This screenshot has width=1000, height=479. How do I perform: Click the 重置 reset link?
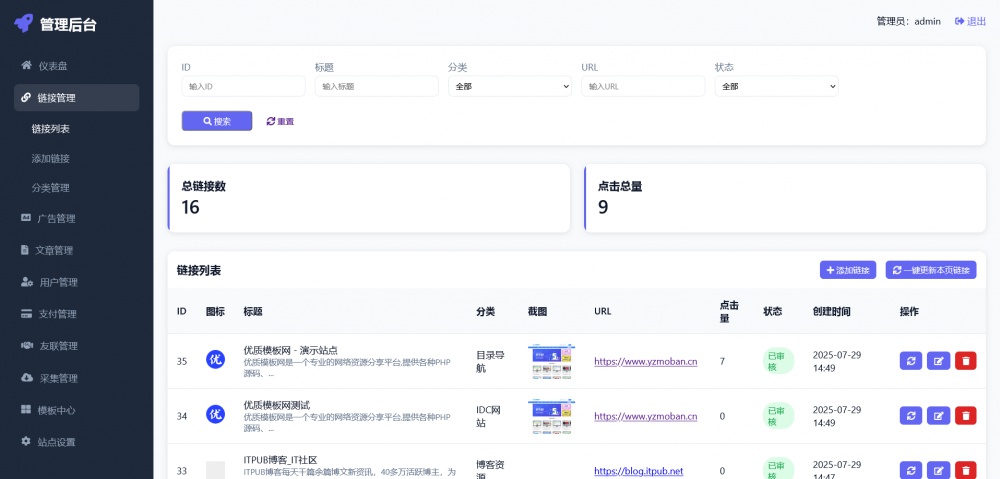tap(280, 121)
